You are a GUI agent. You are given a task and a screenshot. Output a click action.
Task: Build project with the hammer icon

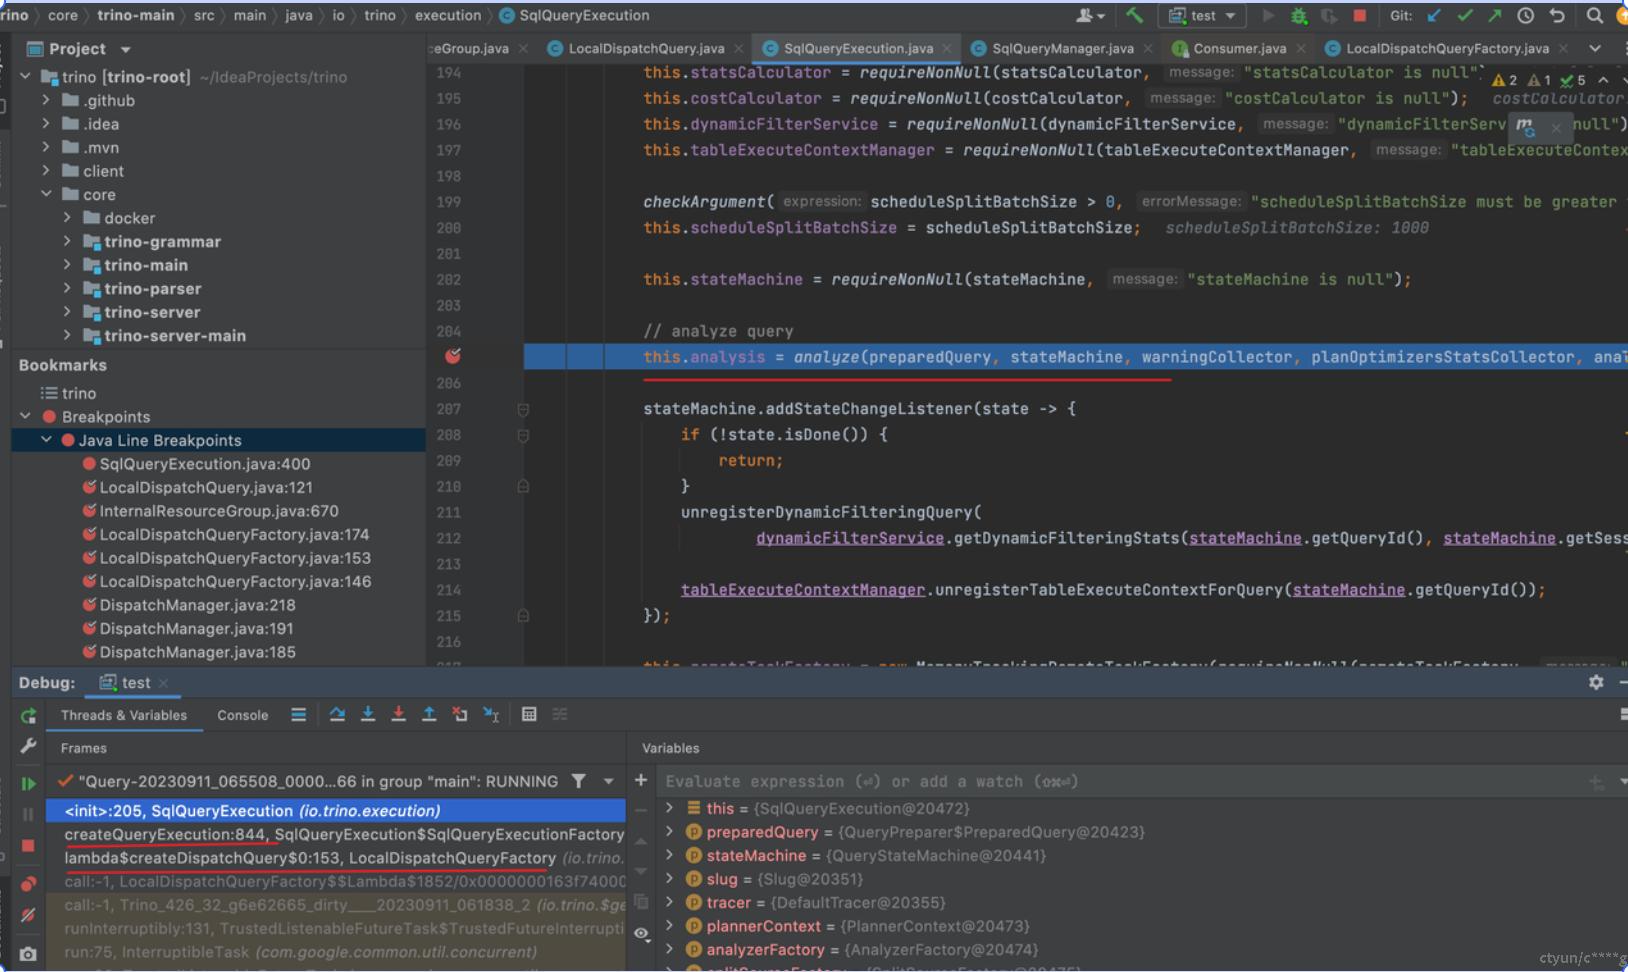tap(1134, 15)
